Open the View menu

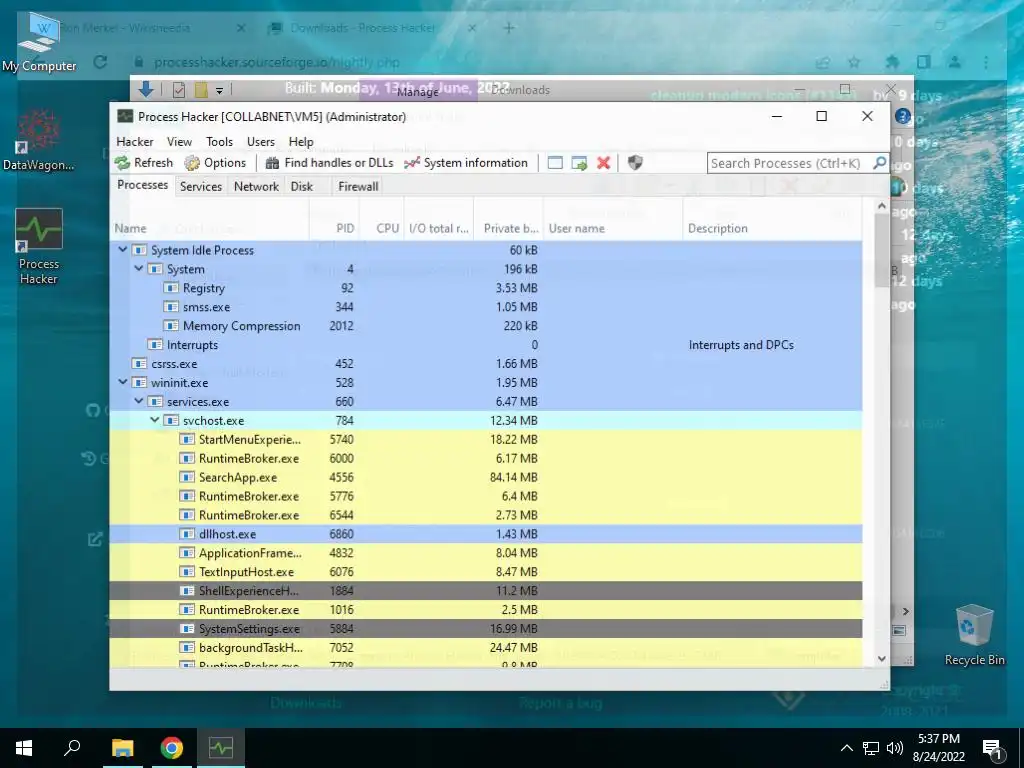(x=179, y=142)
